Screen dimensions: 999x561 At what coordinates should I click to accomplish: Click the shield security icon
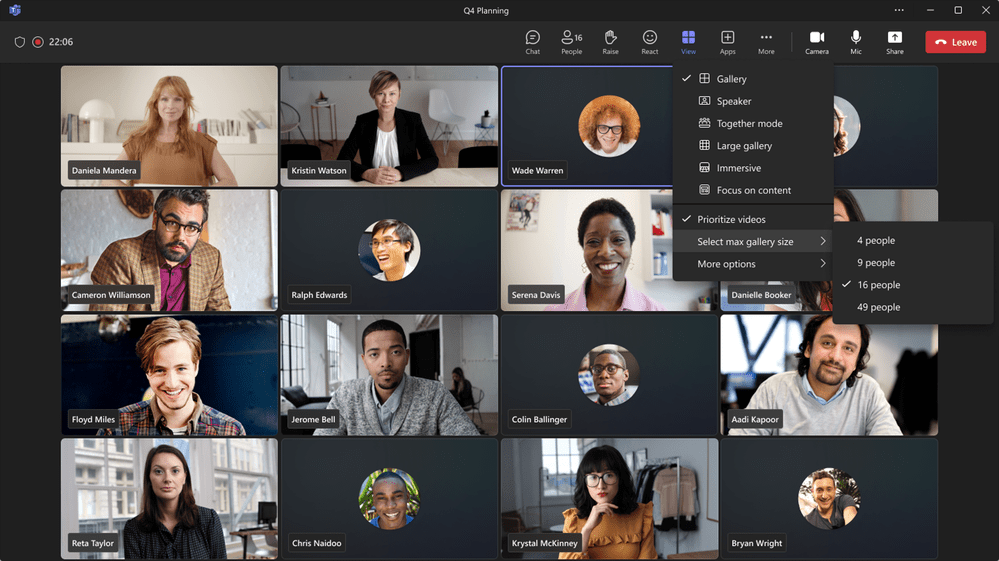pyautogui.click(x=19, y=42)
